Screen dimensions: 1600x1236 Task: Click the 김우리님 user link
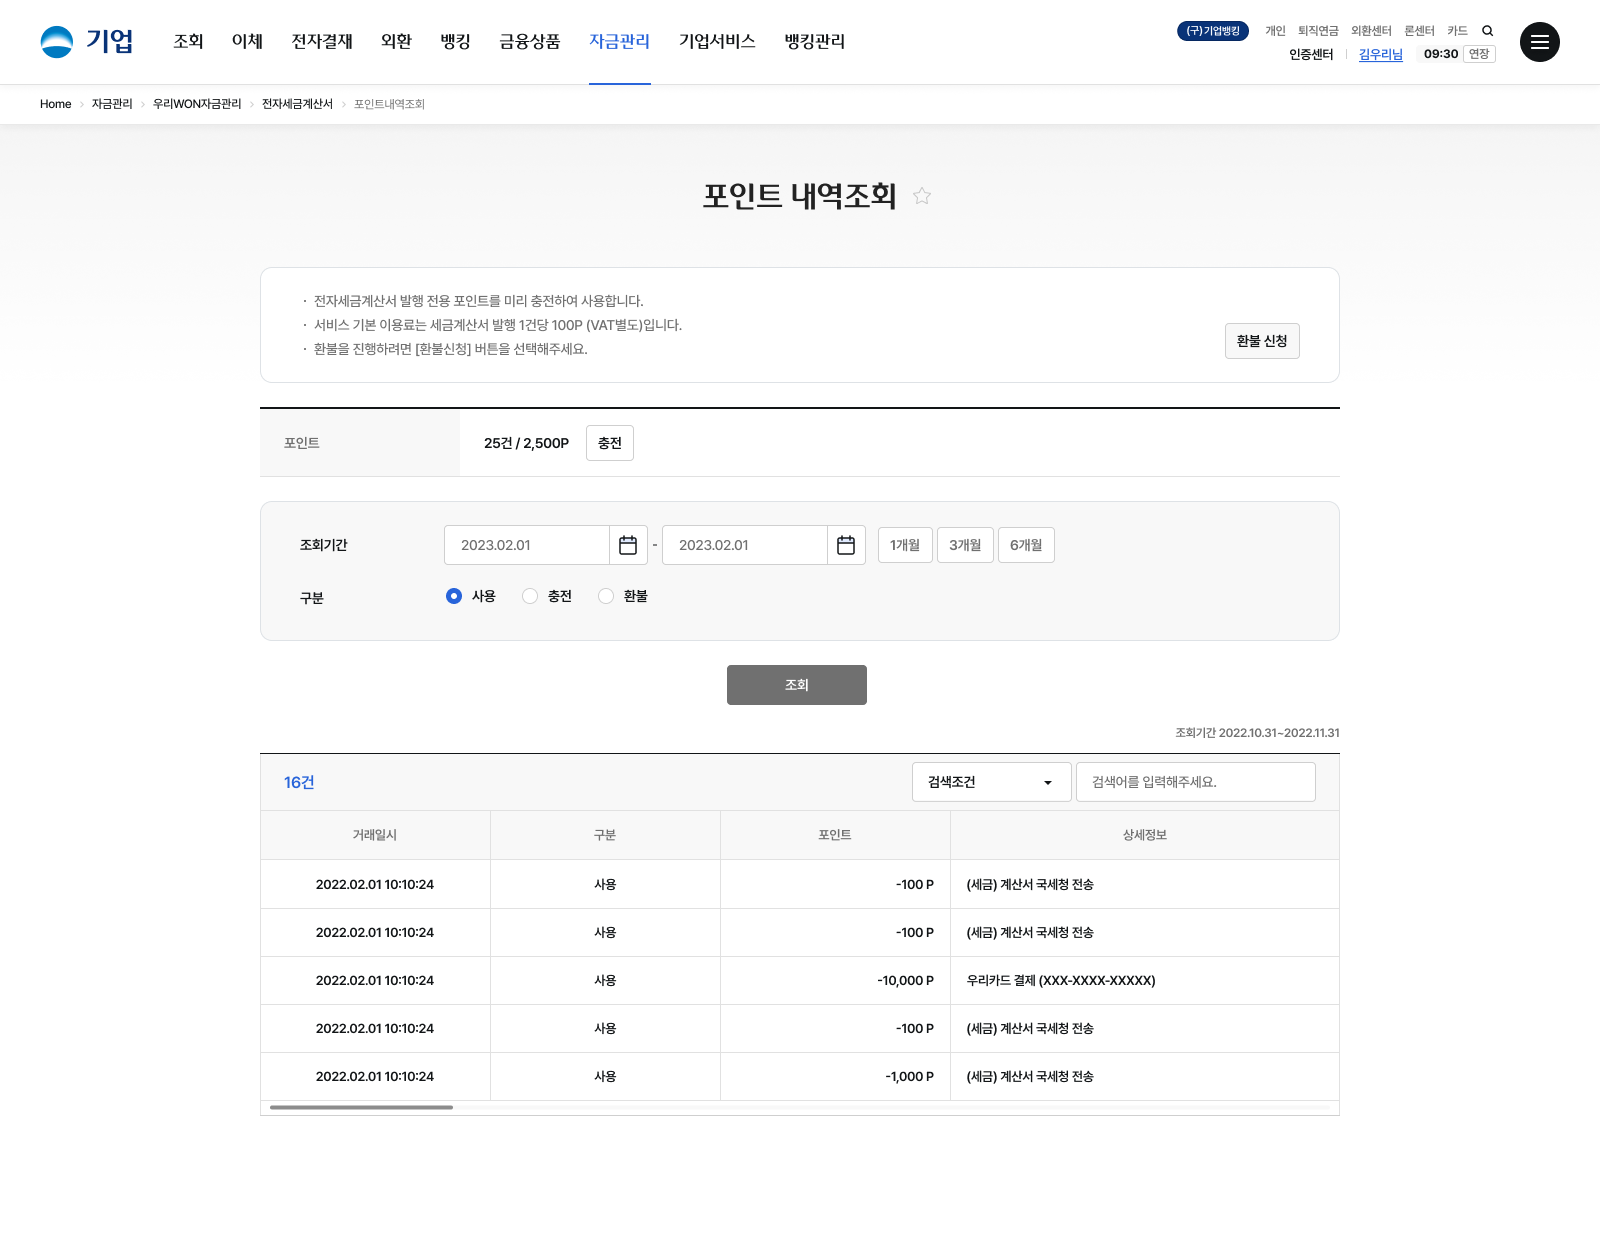click(1380, 55)
